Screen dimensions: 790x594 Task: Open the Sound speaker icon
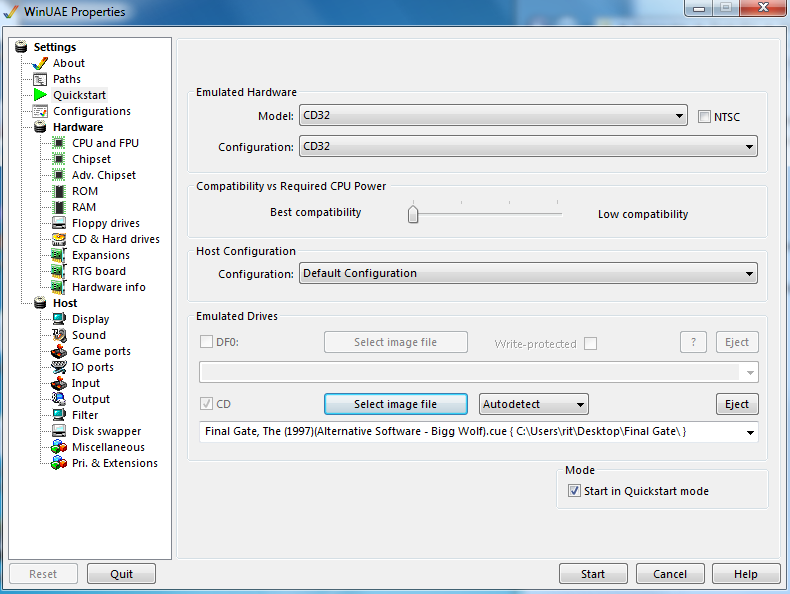point(59,335)
